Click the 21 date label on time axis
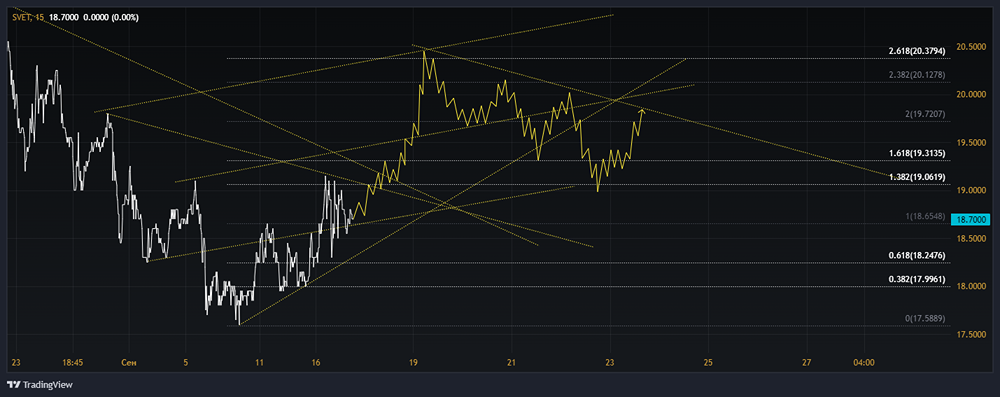The image size is (1000, 397). (x=511, y=362)
